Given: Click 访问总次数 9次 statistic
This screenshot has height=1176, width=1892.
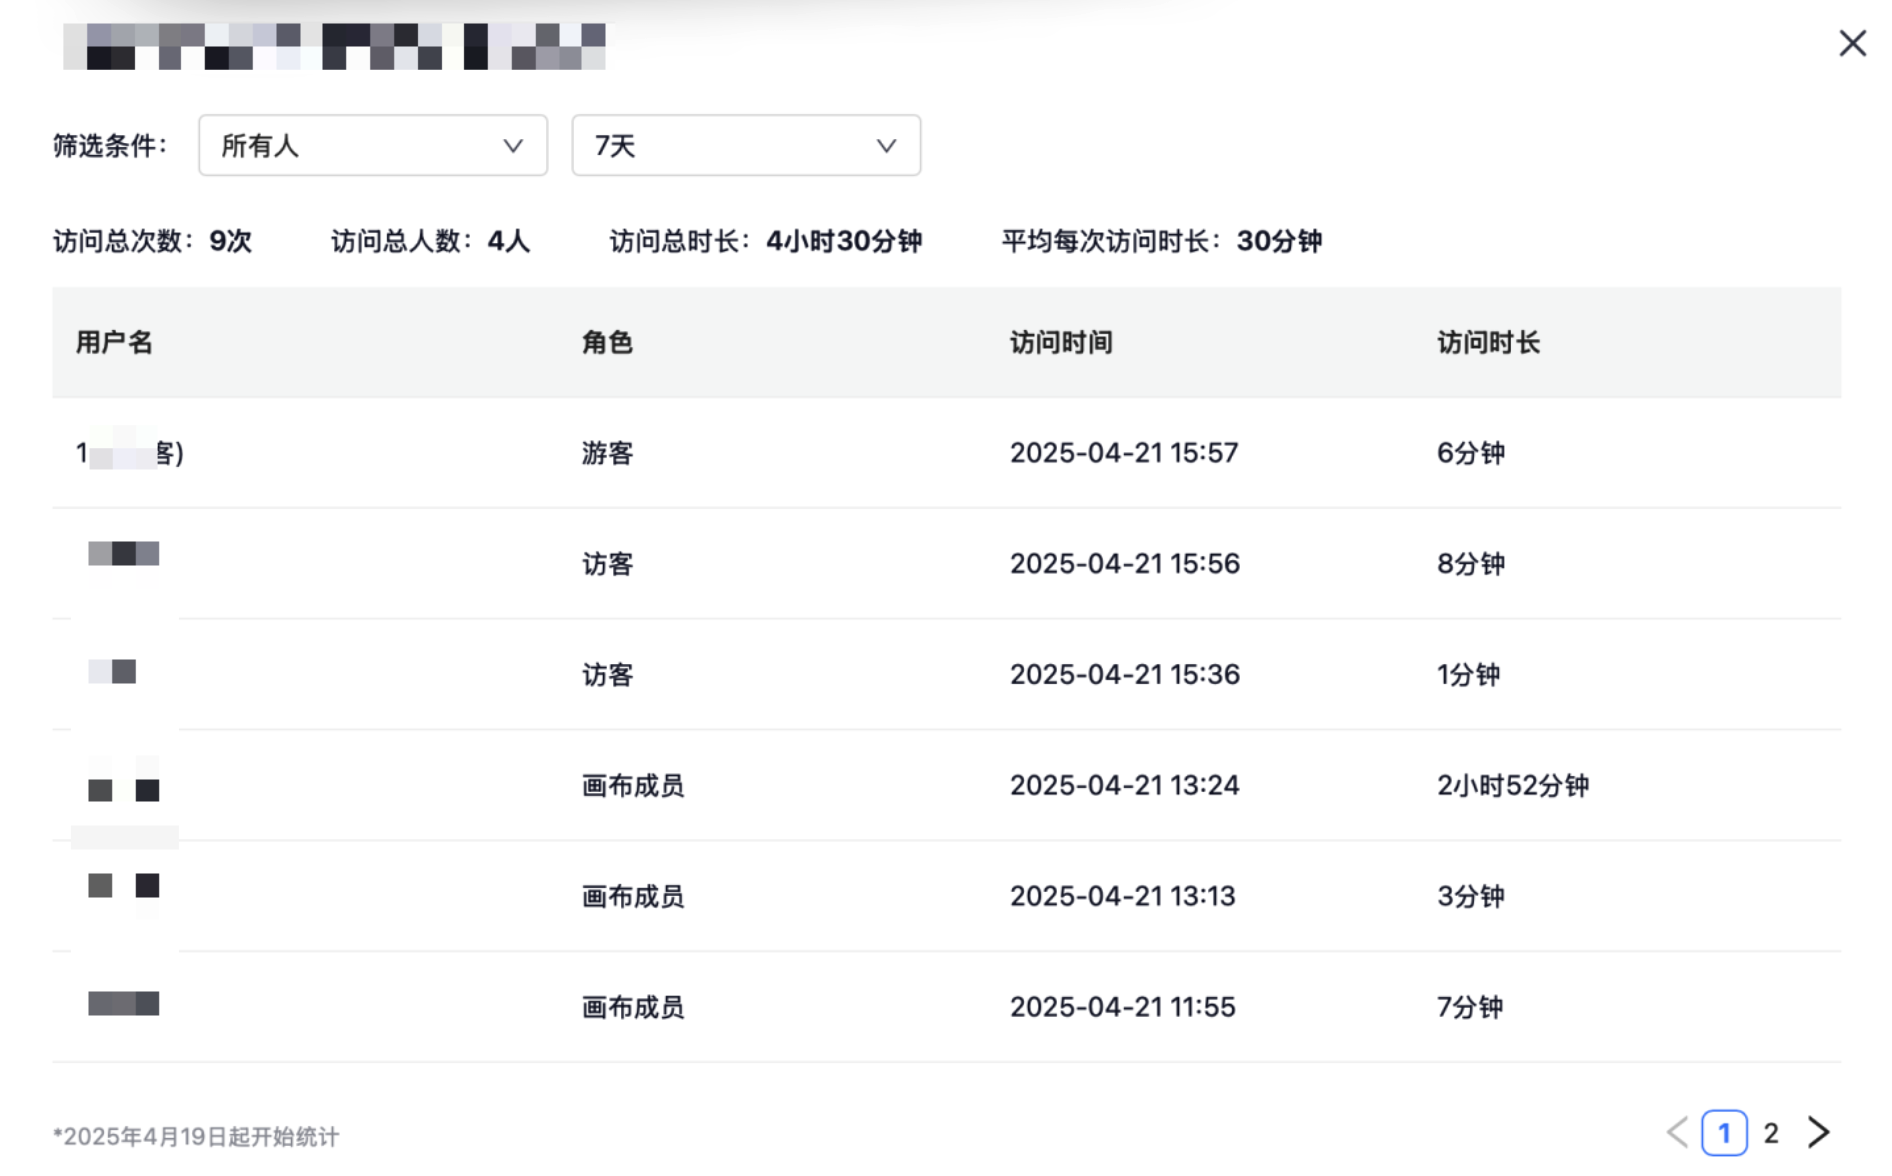Looking at the screenshot, I should 152,241.
